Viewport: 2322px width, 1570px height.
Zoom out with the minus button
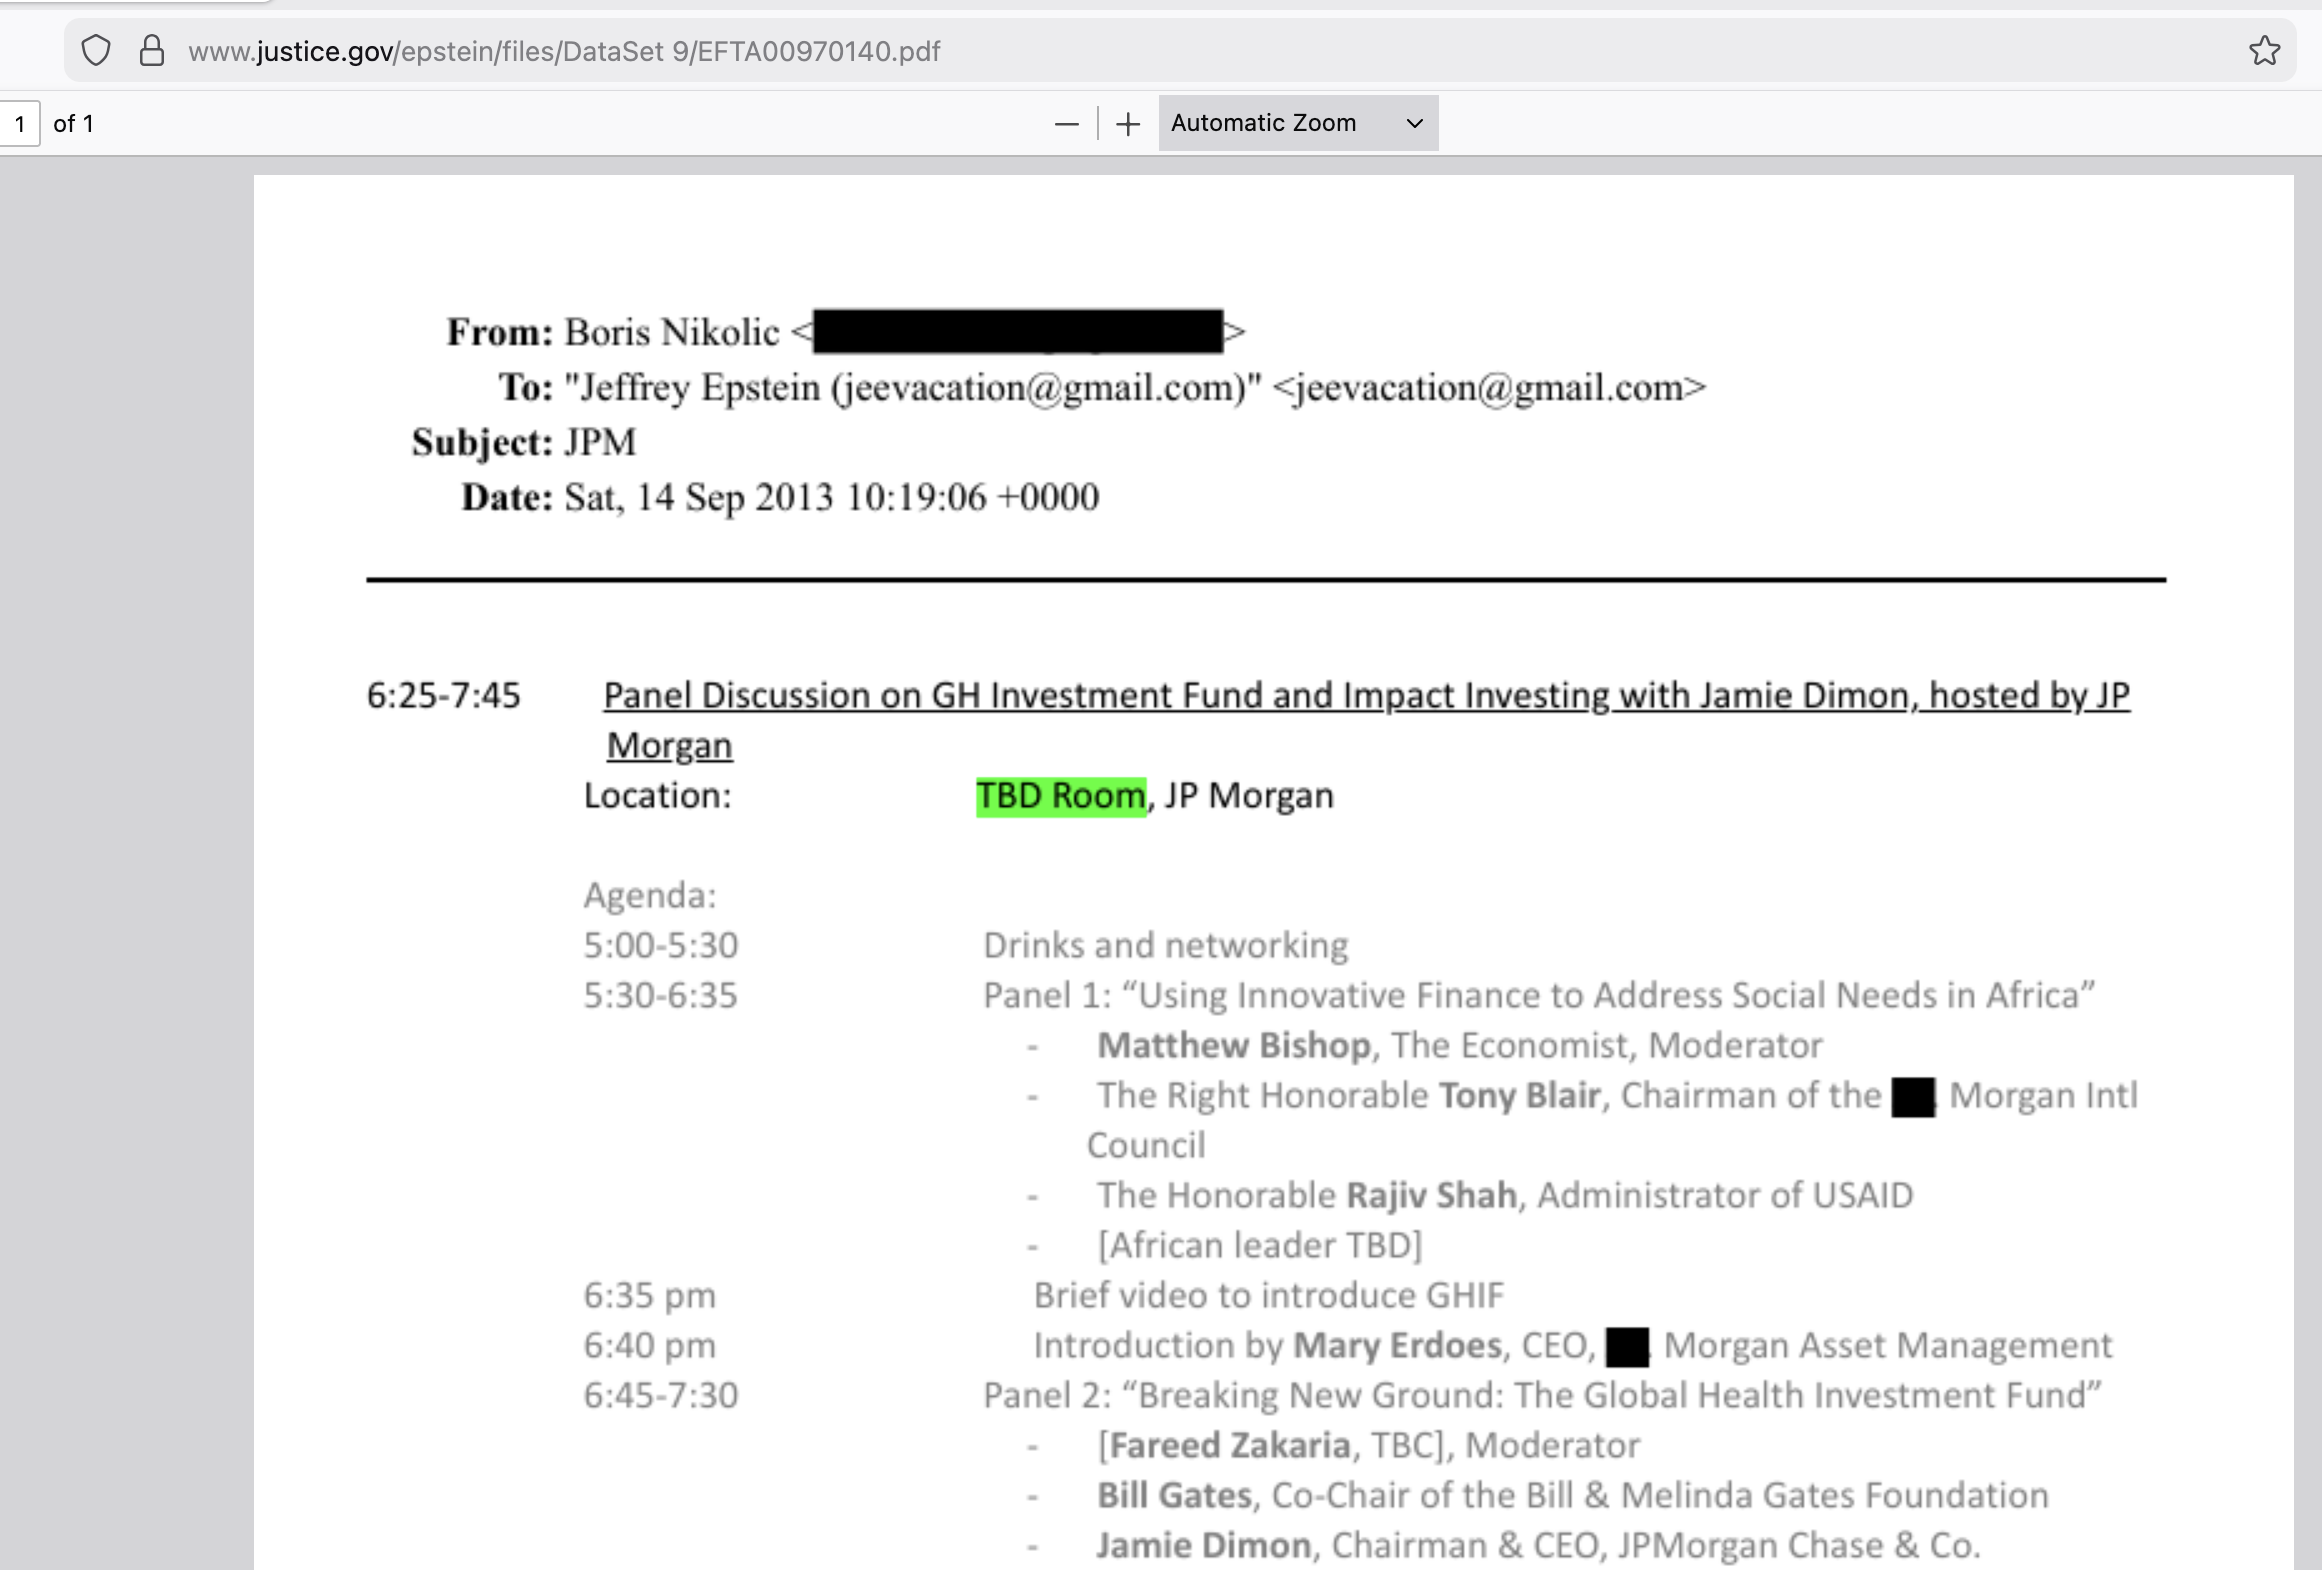click(x=1067, y=124)
